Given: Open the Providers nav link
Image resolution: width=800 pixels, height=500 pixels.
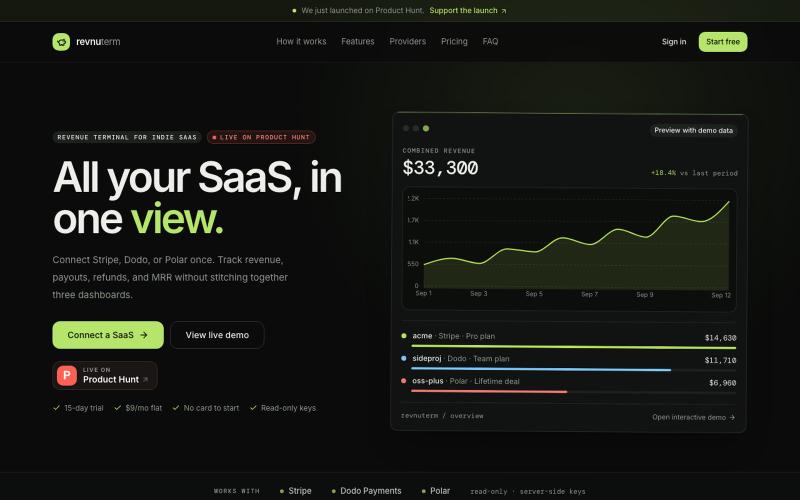Looking at the screenshot, I should coord(407,41).
